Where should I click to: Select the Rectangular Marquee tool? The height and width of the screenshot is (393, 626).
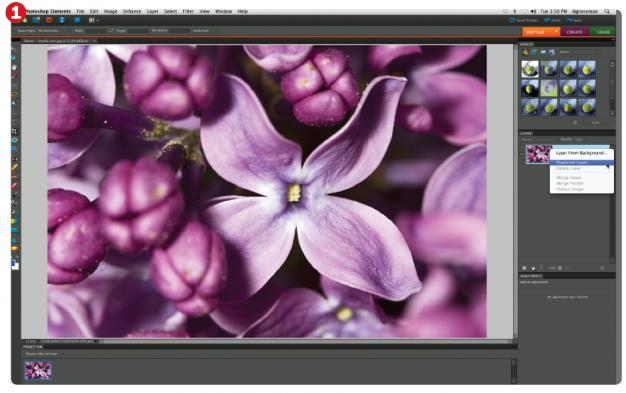[x=14, y=85]
